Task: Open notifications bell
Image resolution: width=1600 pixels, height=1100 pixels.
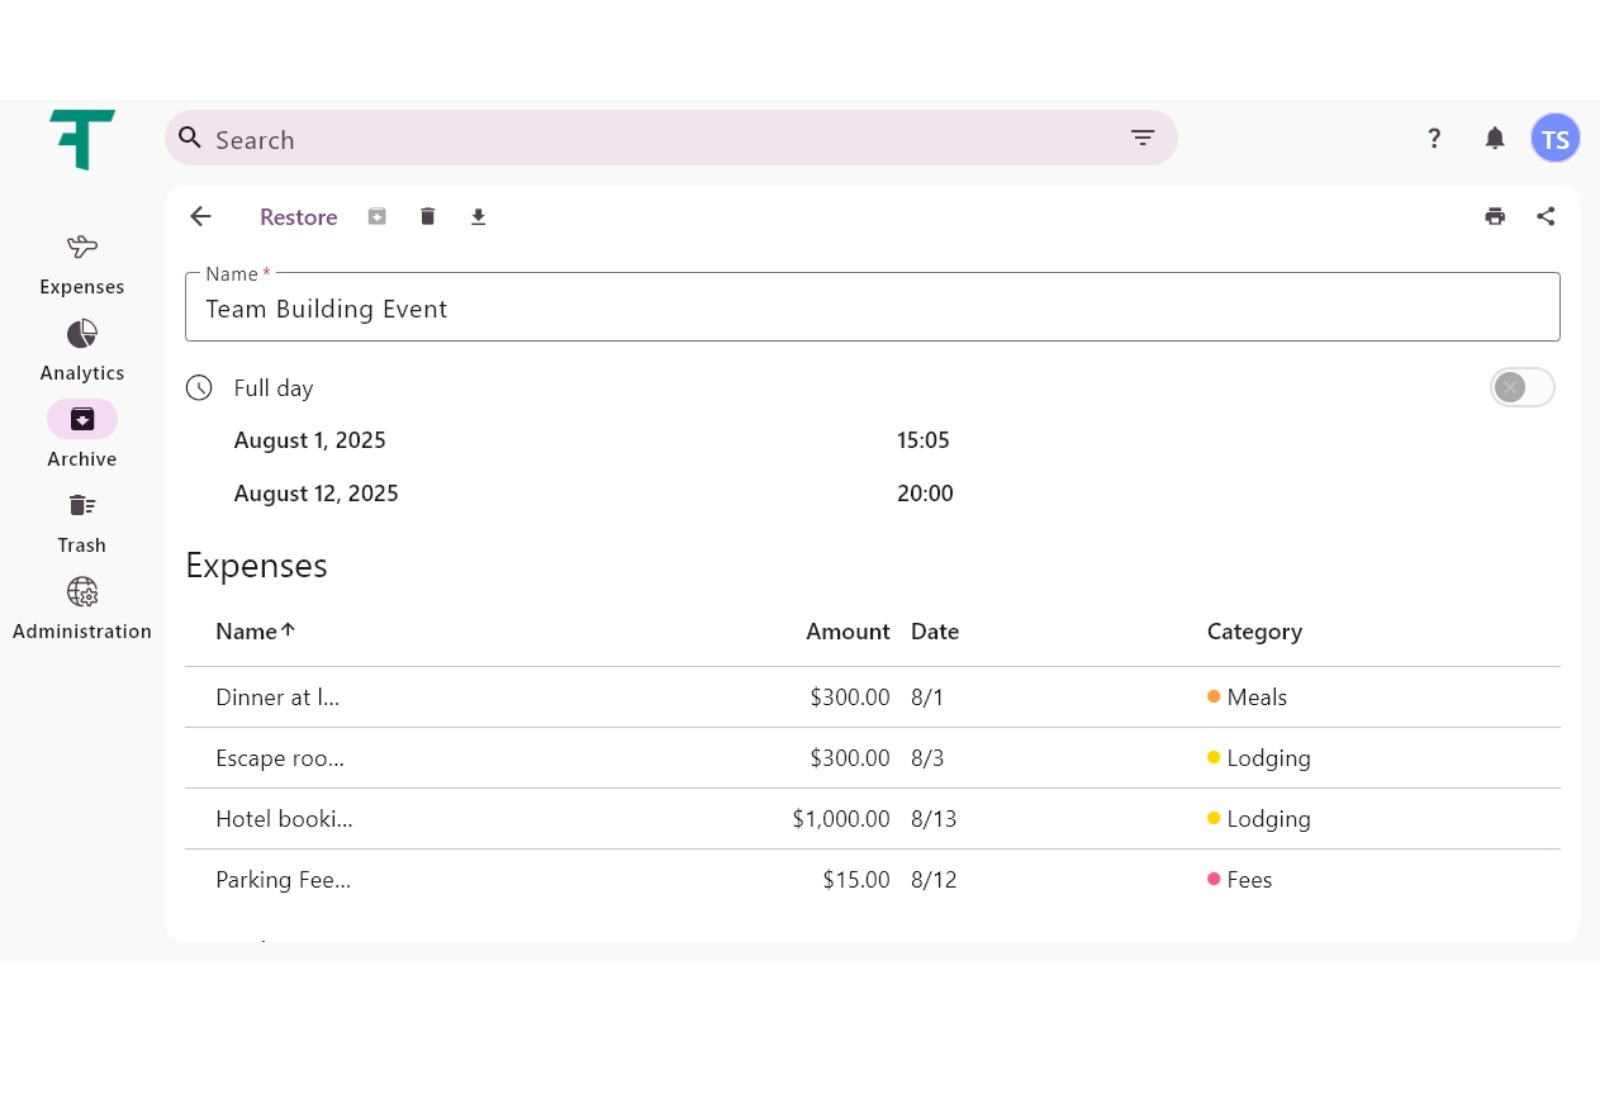Action: point(1495,139)
